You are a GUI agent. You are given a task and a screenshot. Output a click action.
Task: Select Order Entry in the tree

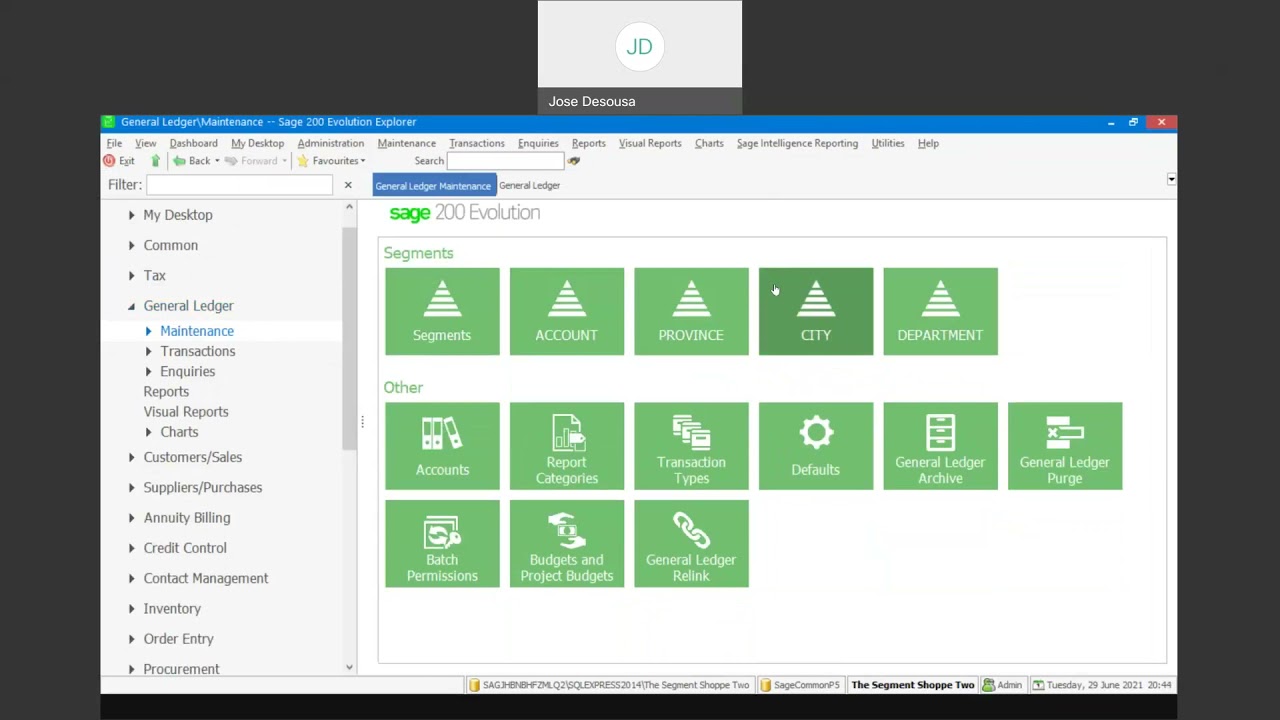click(x=178, y=639)
